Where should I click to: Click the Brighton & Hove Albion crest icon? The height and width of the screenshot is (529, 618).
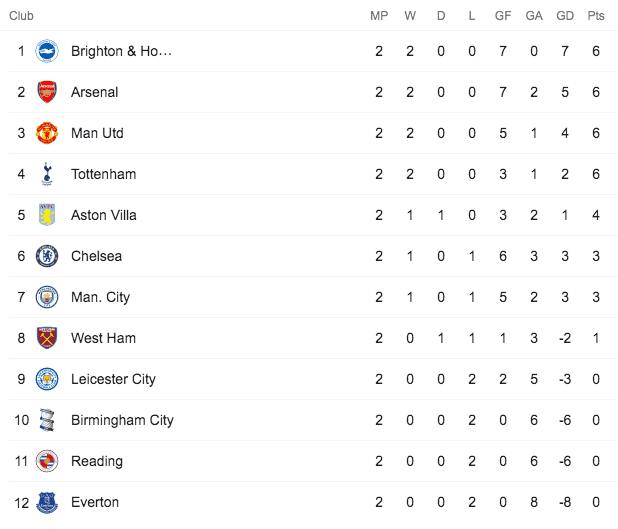click(x=47, y=51)
